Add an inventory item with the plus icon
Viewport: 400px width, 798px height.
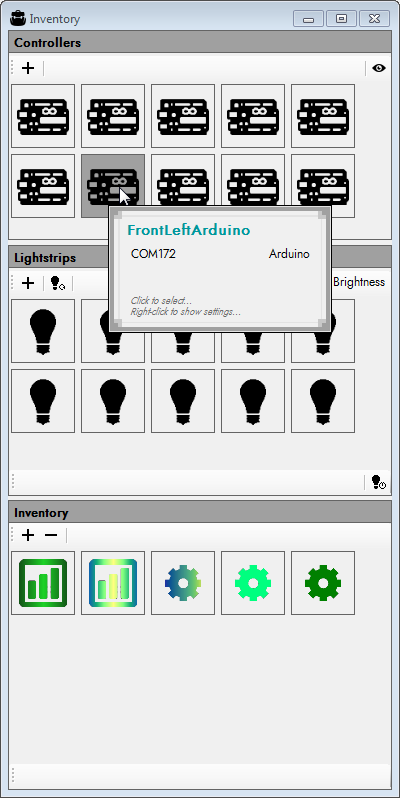click(x=28, y=535)
